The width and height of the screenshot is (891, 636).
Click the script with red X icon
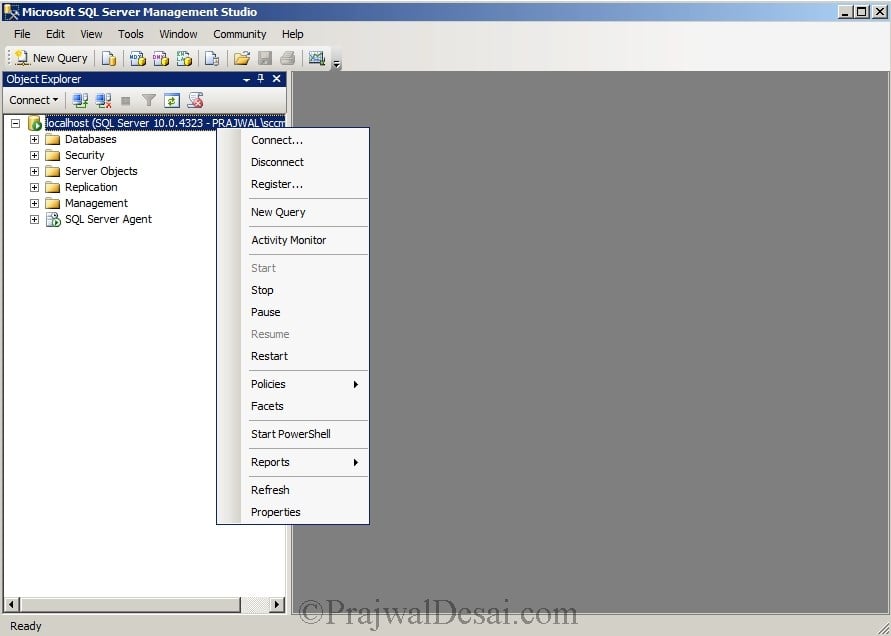[x=195, y=101]
